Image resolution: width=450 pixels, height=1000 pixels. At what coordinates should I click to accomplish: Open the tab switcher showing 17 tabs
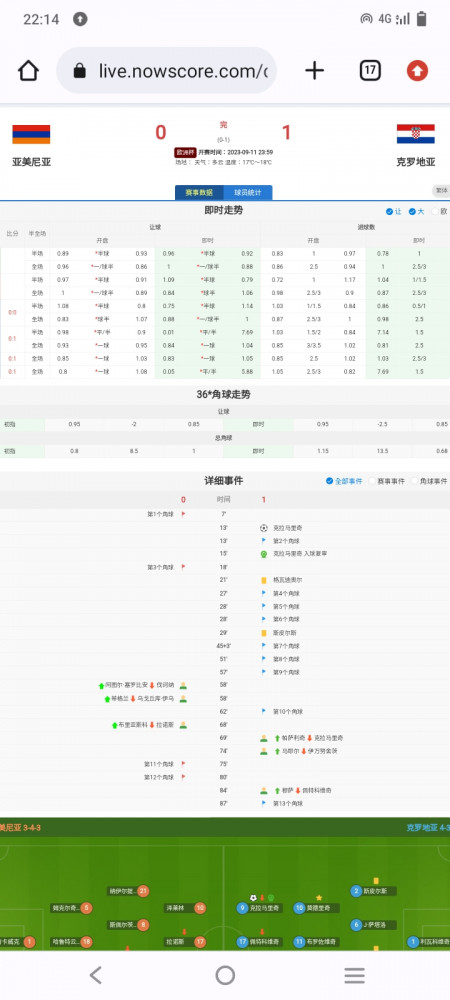(370, 71)
